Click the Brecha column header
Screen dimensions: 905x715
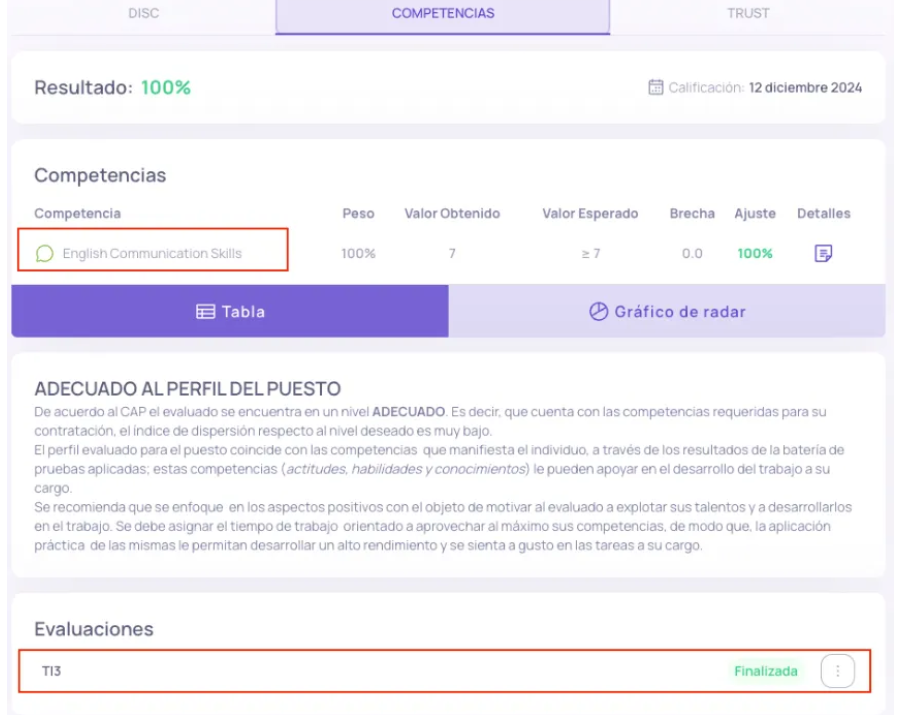coord(692,214)
